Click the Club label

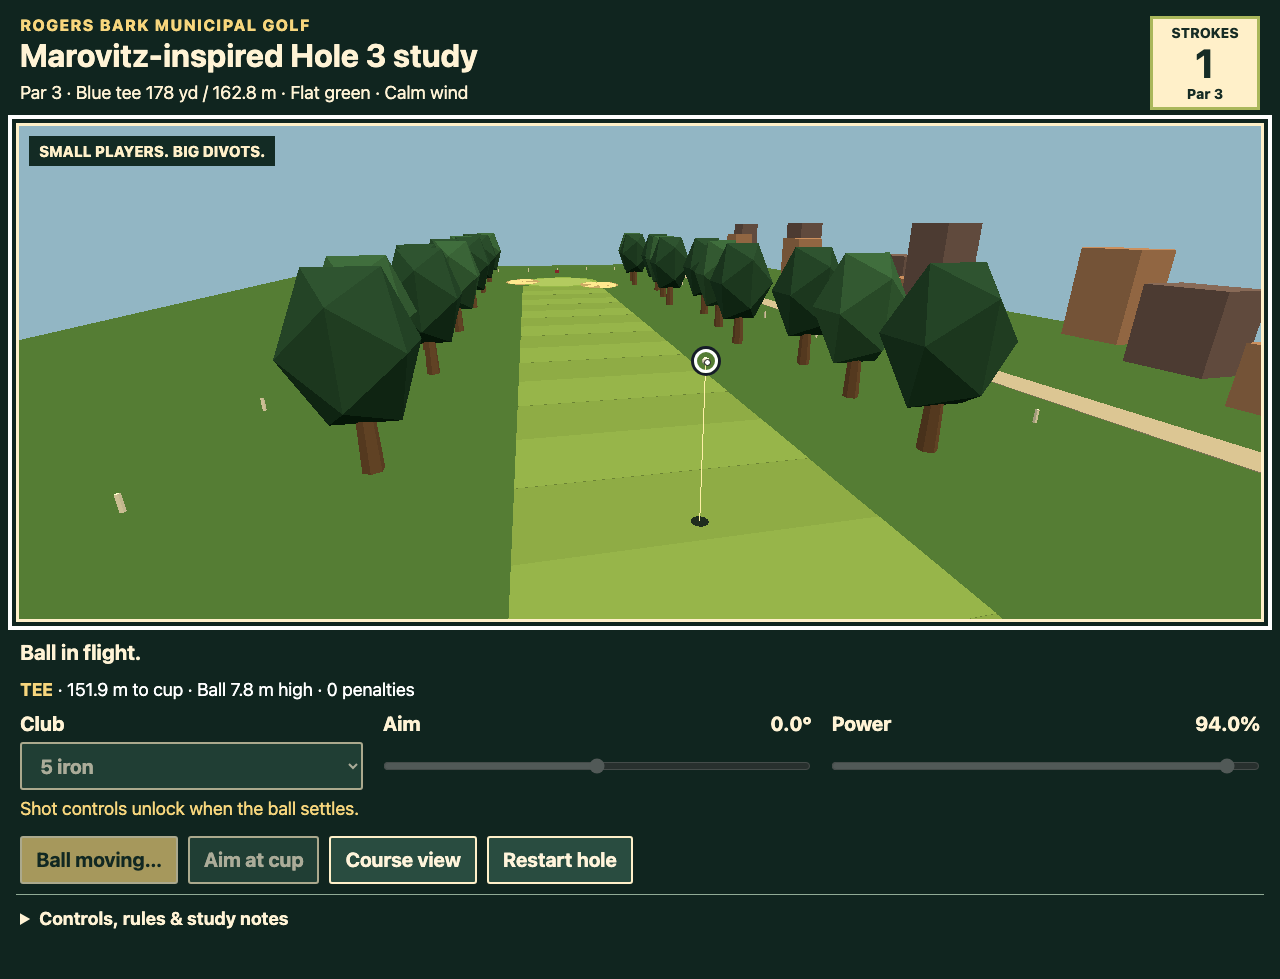click(x=42, y=724)
